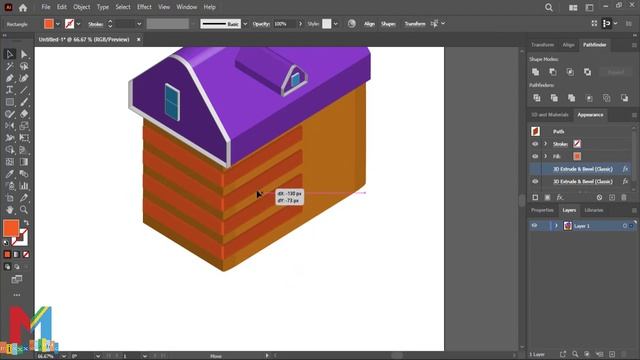Select the Rectangle tool in toolbox
Image resolution: width=640 pixels, height=360 pixels.
10,102
